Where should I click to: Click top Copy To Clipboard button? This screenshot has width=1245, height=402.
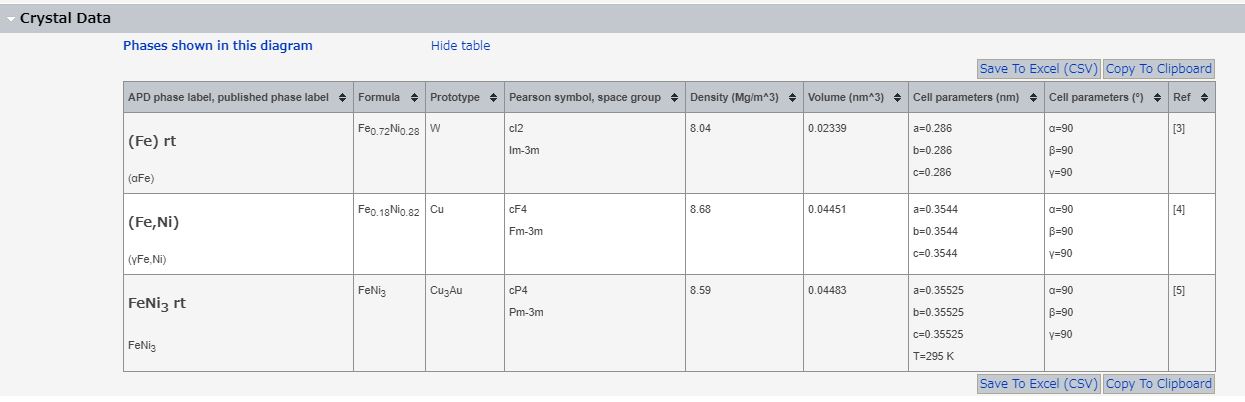point(1159,69)
